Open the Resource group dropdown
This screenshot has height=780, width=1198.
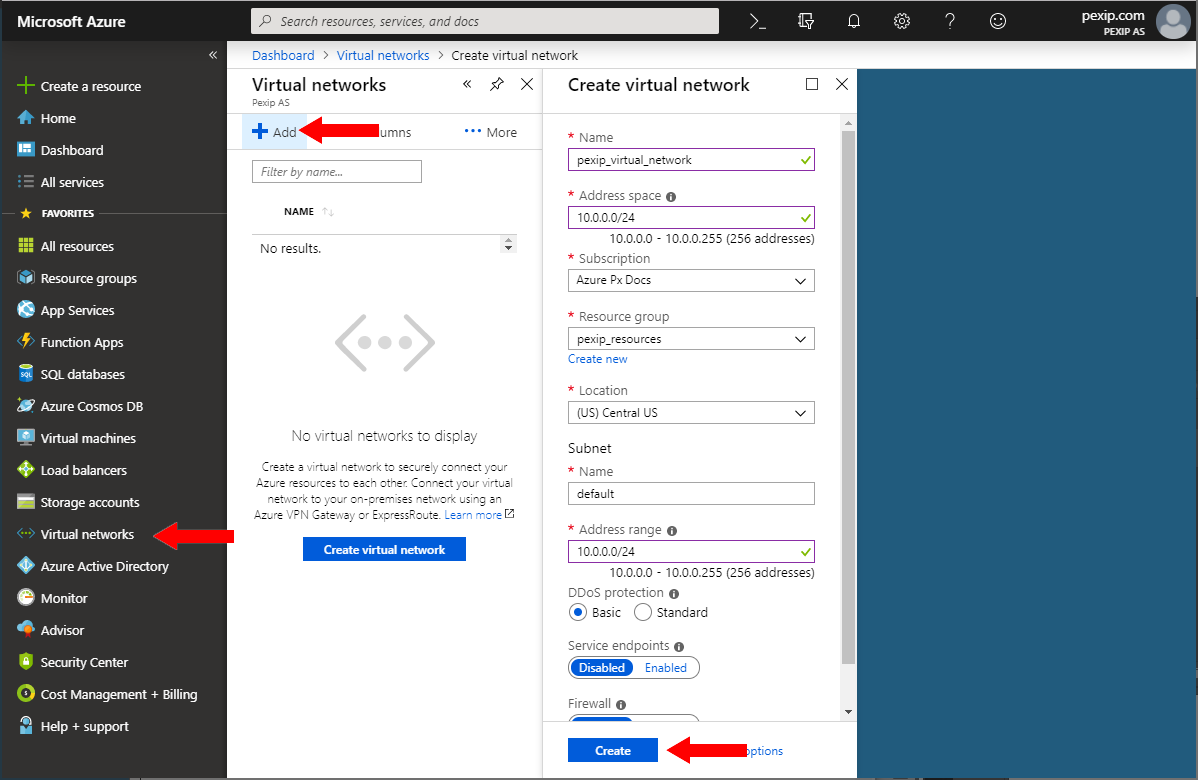(x=691, y=338)
